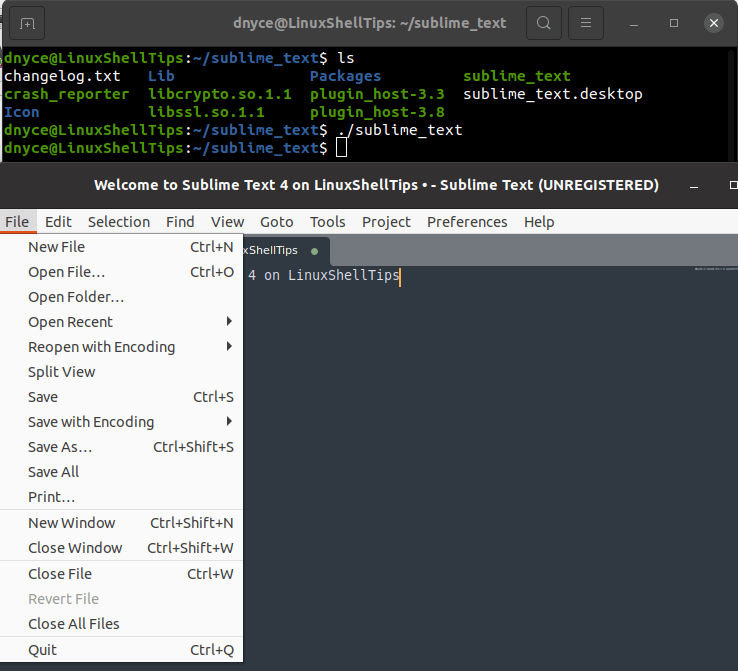Maximize the terminal window
738x671 pixels.
coord(674,23)
